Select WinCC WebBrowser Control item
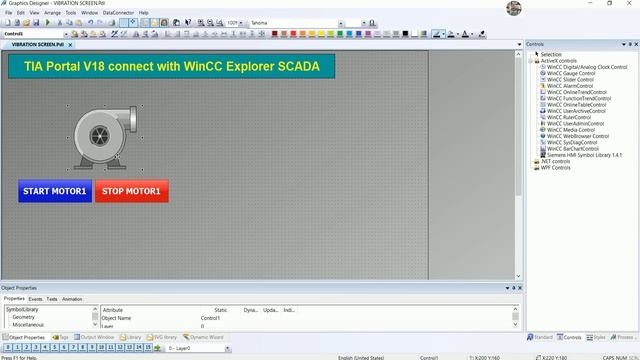Viewport: 640px width, 360px height. click(x=578, y=136)
